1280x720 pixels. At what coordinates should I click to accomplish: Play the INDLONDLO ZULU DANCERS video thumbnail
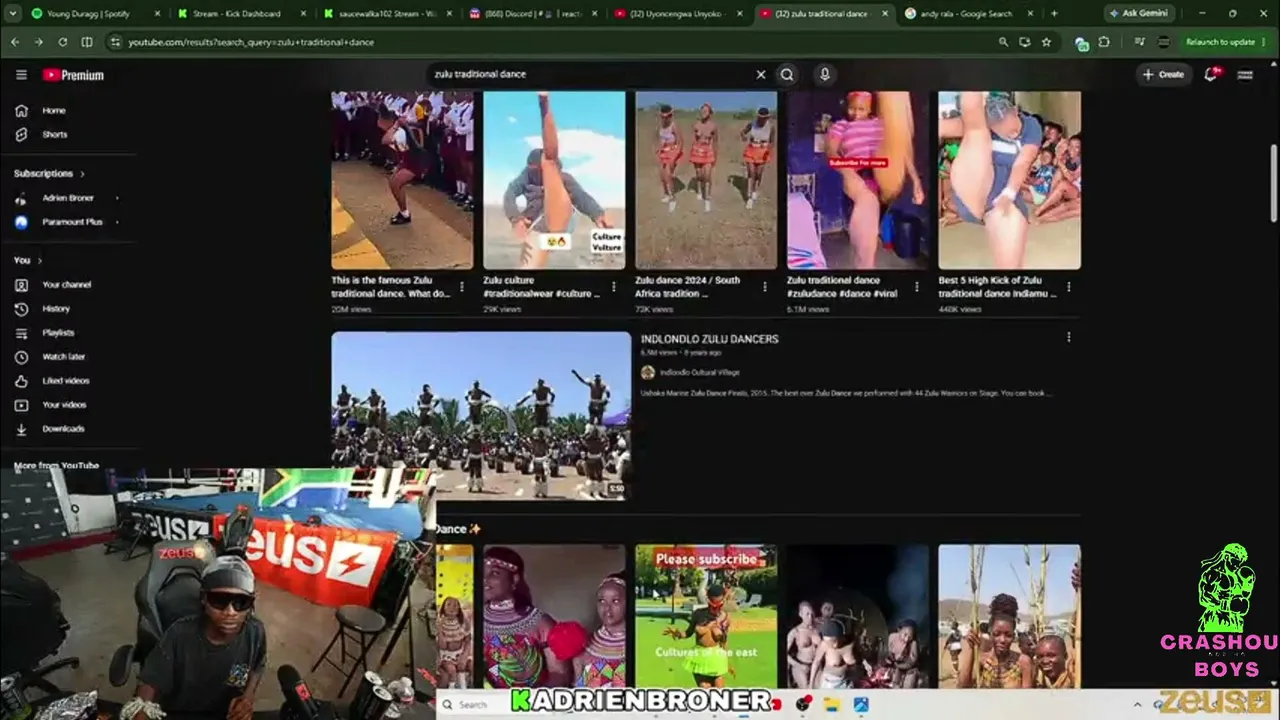(x=481, y=415)
